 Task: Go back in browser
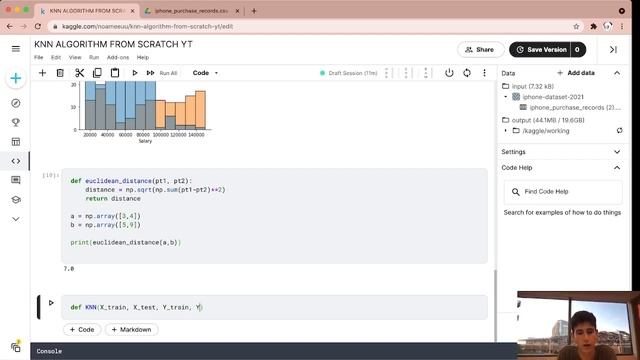9,26
